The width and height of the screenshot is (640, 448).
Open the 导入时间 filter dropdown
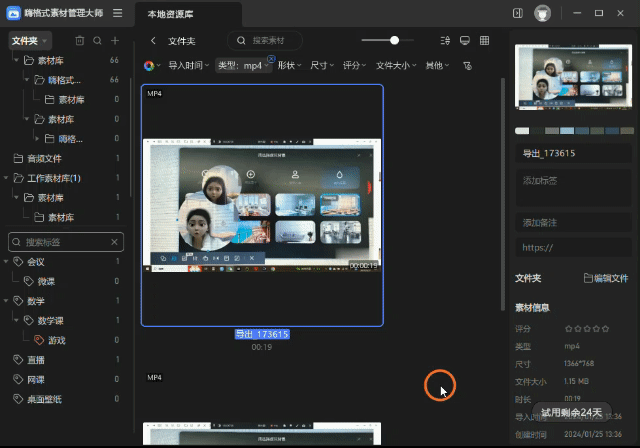pyautogui.click(x=189, y=66)
